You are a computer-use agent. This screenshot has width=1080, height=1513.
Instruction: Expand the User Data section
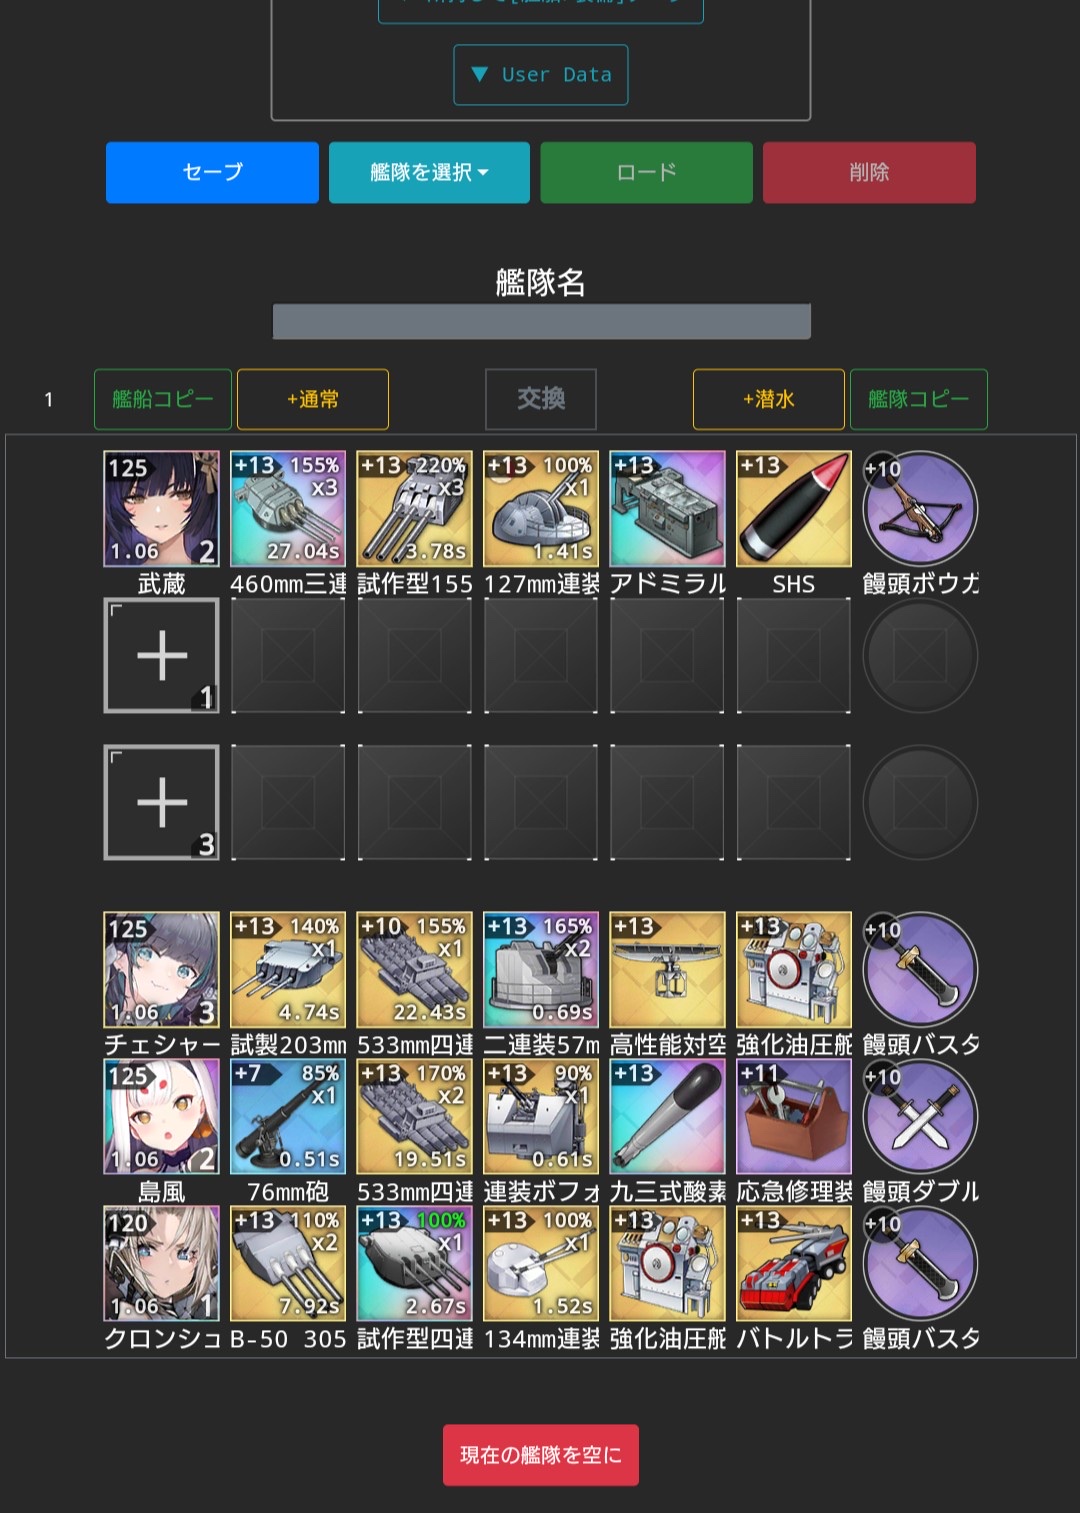(541, 75)
